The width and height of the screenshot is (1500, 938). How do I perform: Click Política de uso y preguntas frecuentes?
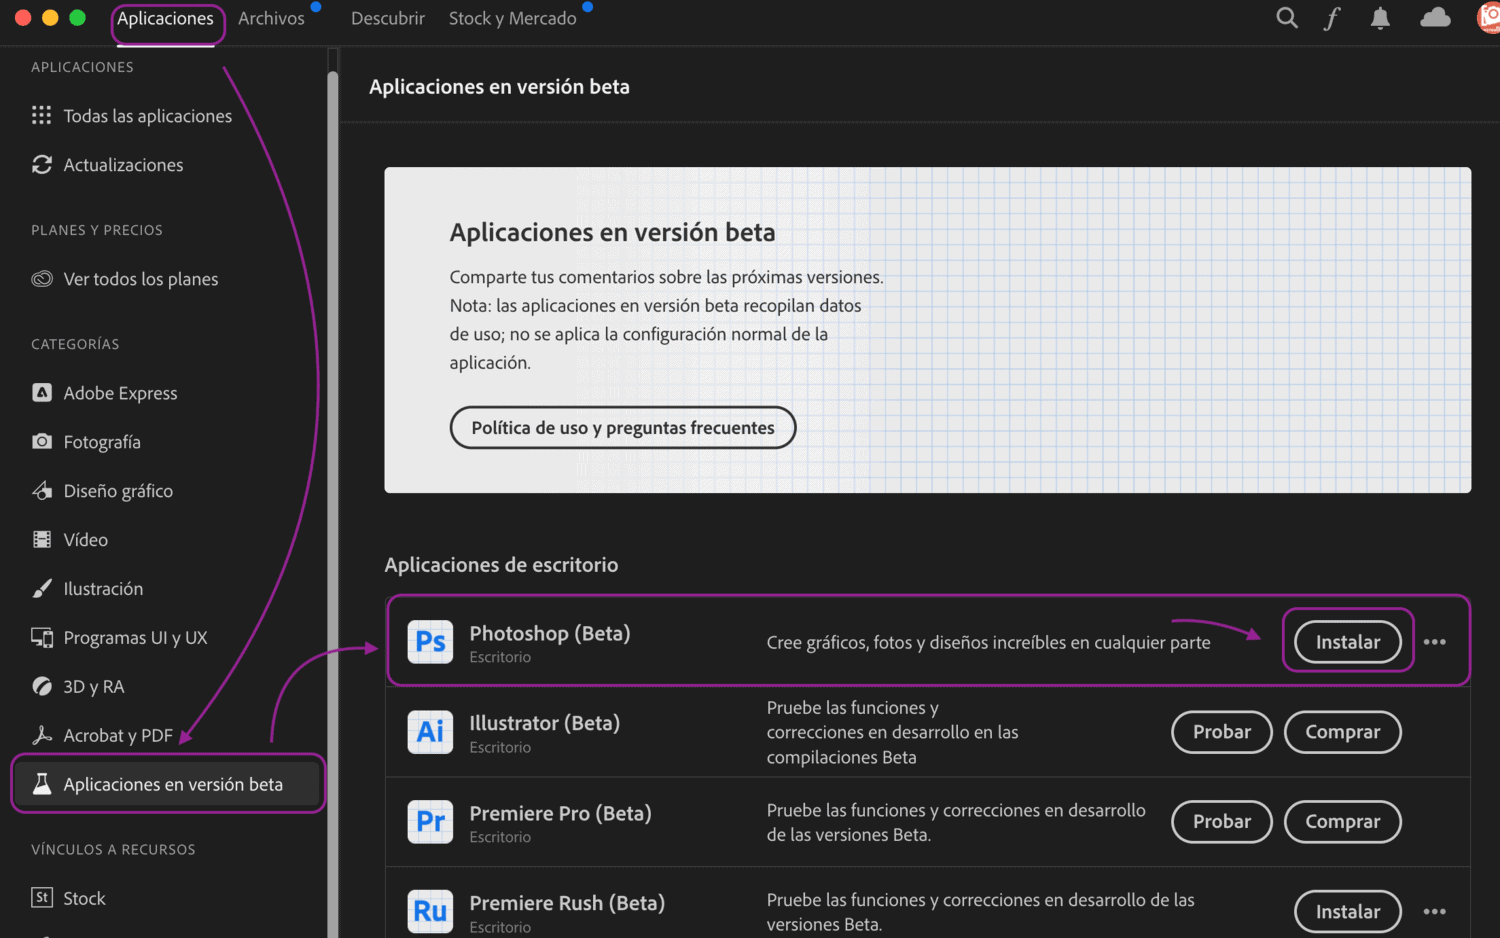click(623, 428)
